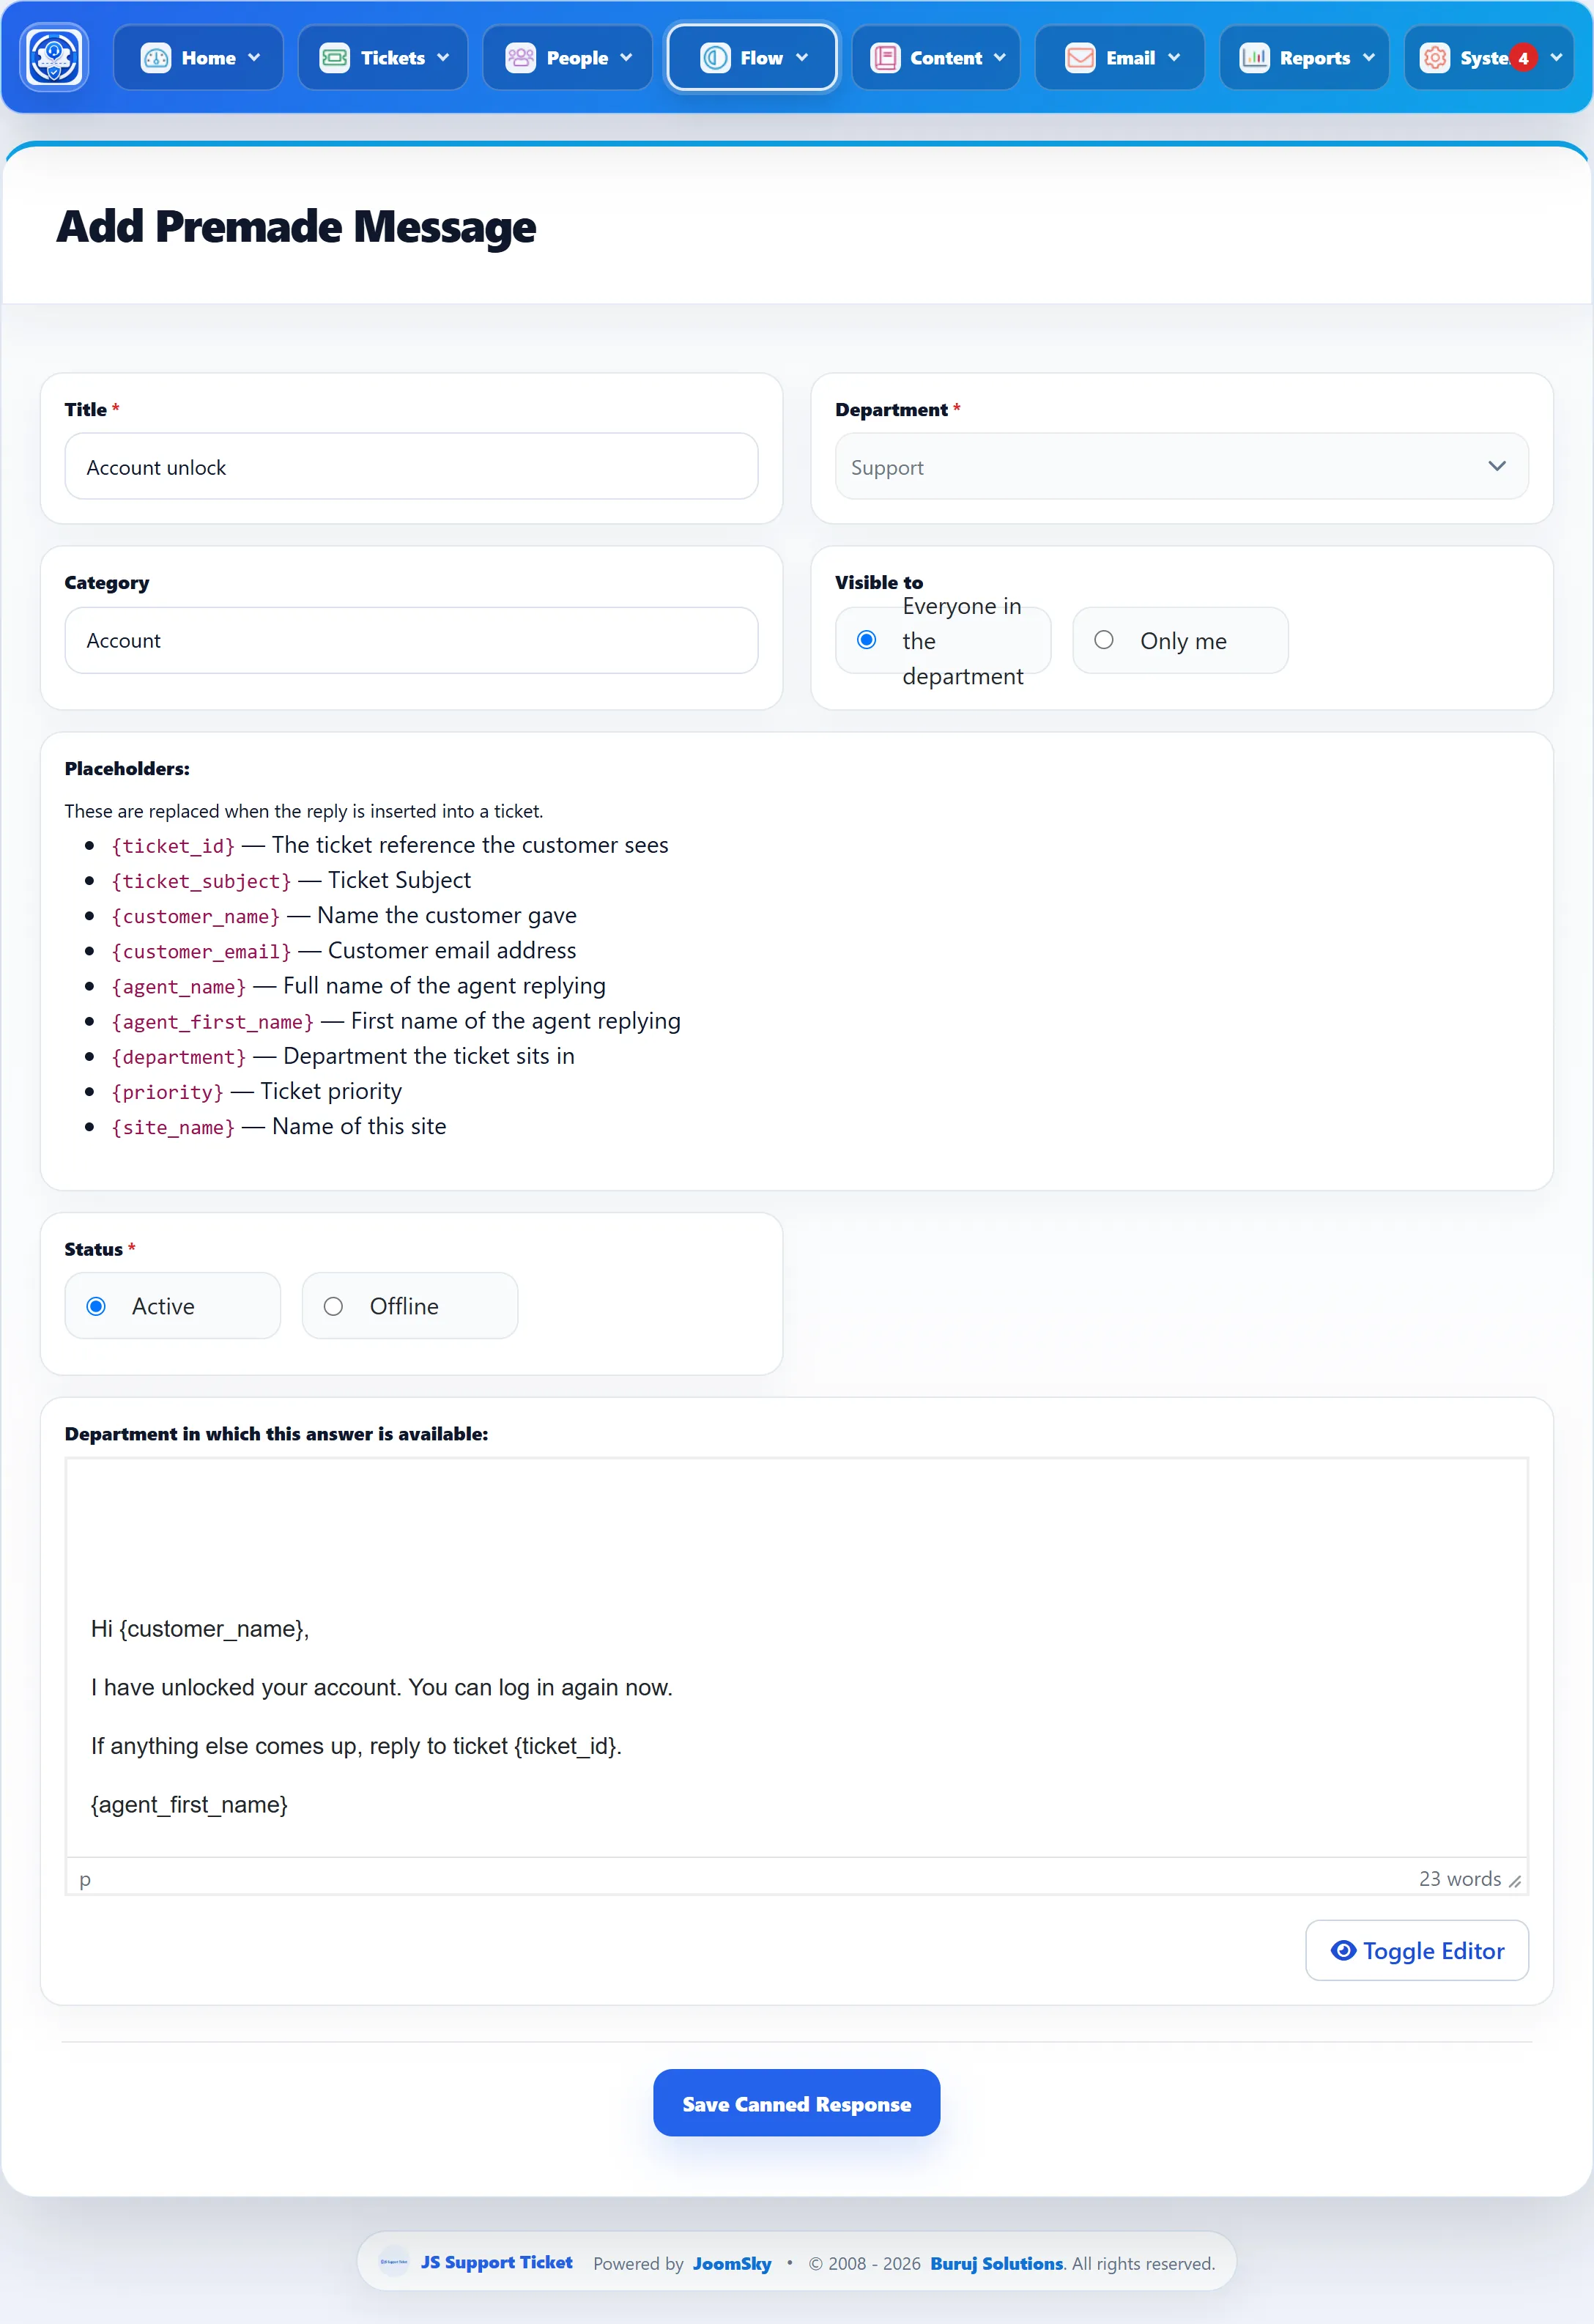Open the Email menu label
Image resolution: width=1594 pixels, height=2324 pixels.
[1130, 58]
